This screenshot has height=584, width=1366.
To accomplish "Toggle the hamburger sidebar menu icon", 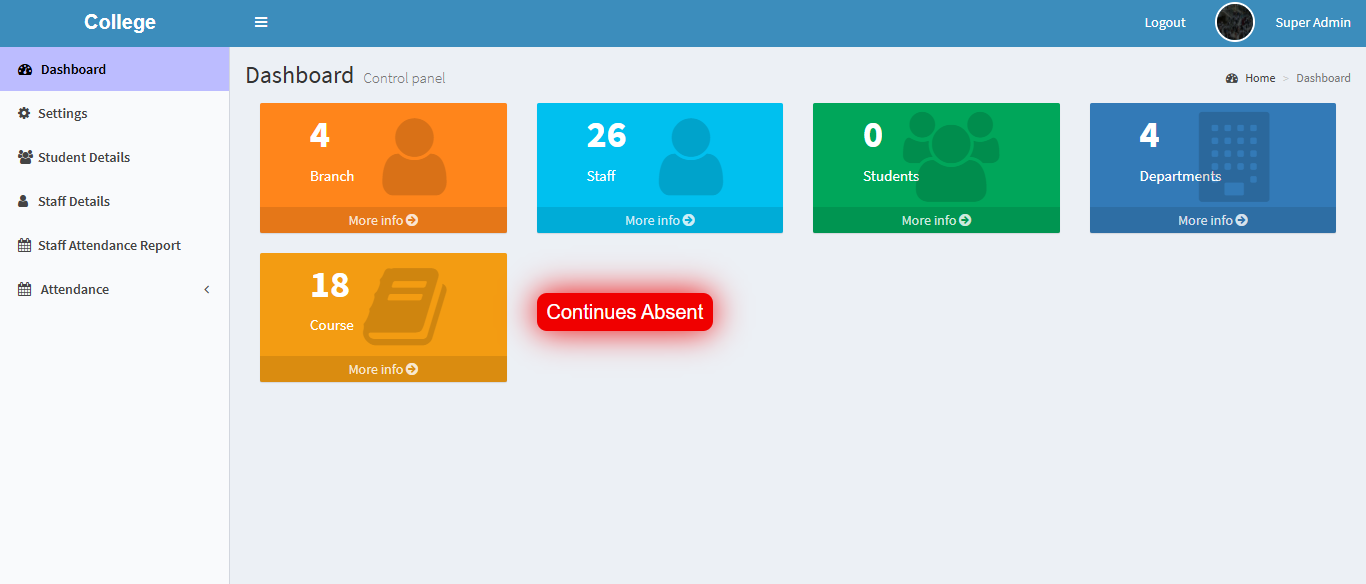I will point(261,22).
